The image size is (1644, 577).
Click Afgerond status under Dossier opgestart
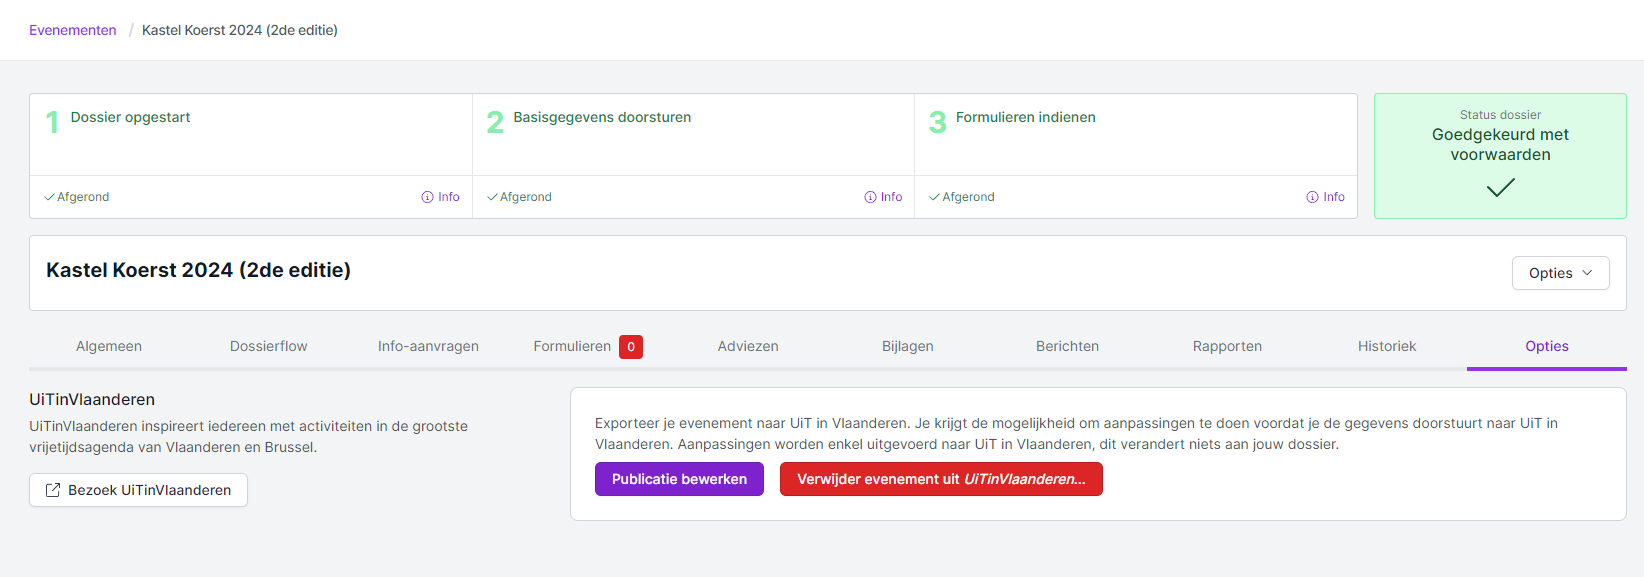[x=77, y=197]
